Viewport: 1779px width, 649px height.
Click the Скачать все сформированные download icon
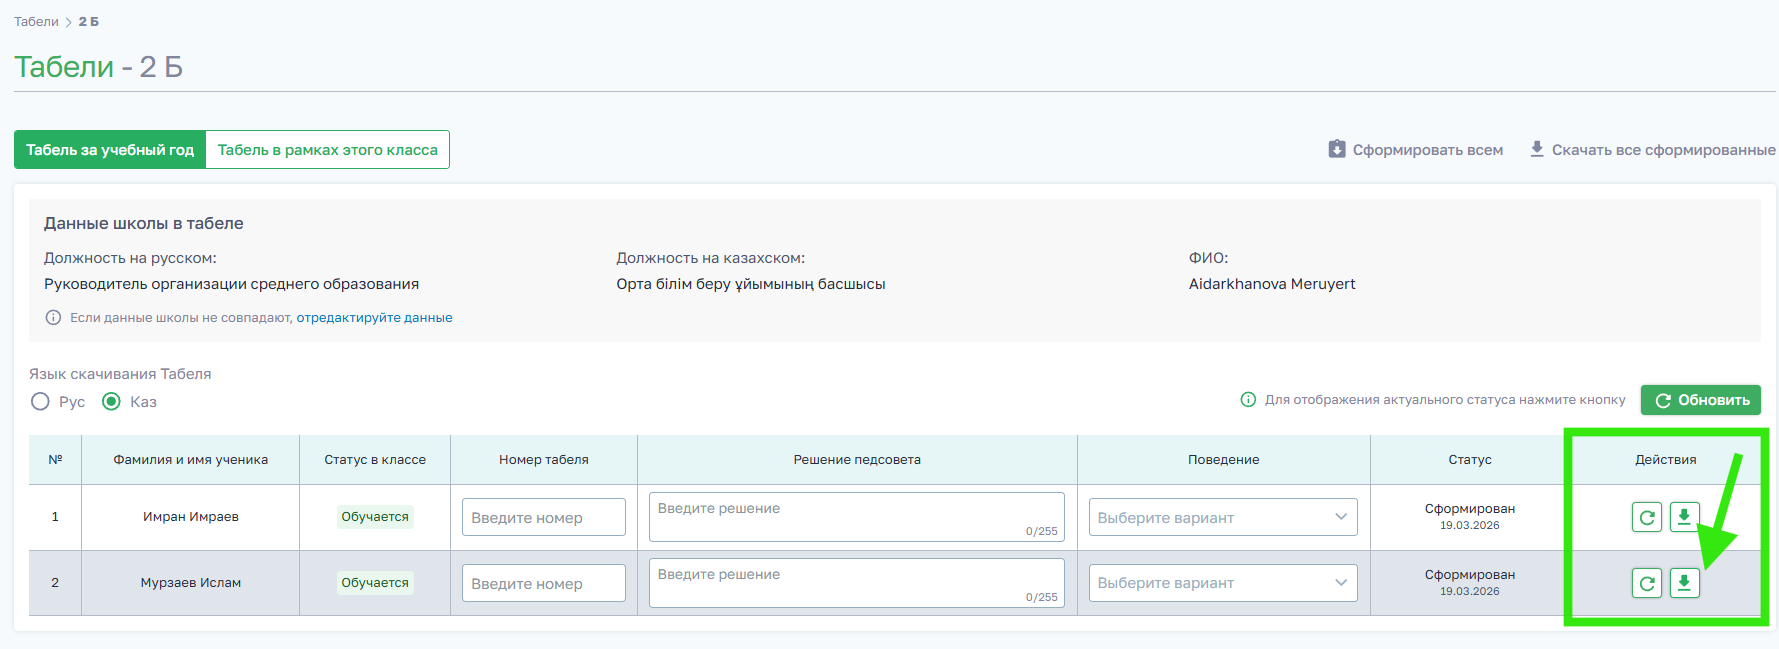tap(1537, 149)
